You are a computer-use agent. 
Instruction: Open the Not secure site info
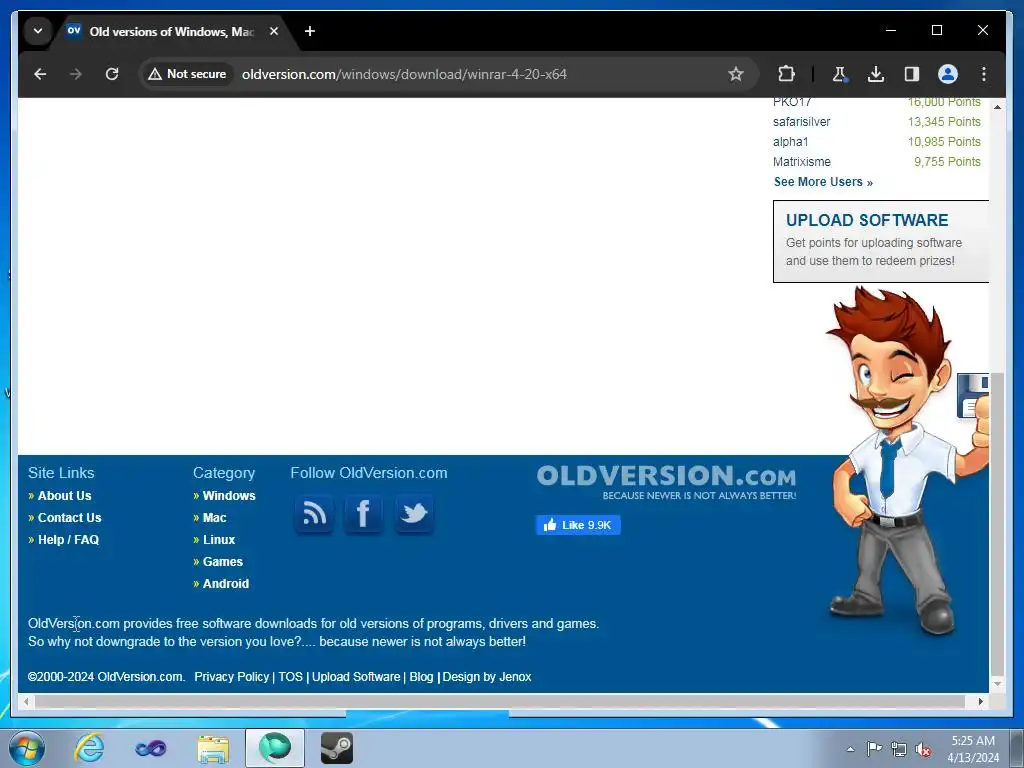[187, 74]
